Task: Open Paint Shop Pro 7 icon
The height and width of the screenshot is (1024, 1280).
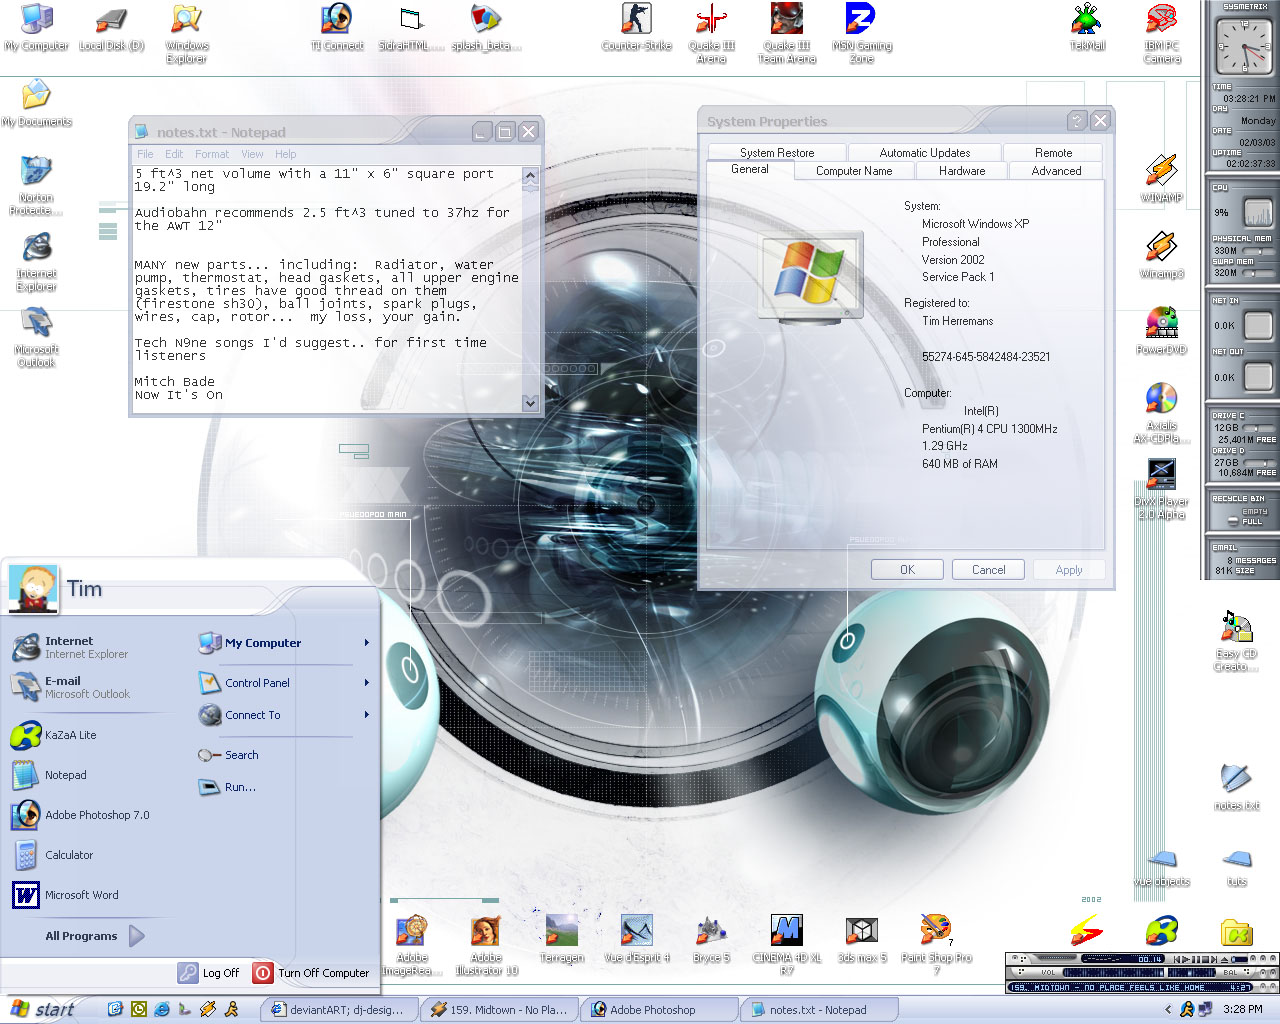Action: (x=937, y=946)
